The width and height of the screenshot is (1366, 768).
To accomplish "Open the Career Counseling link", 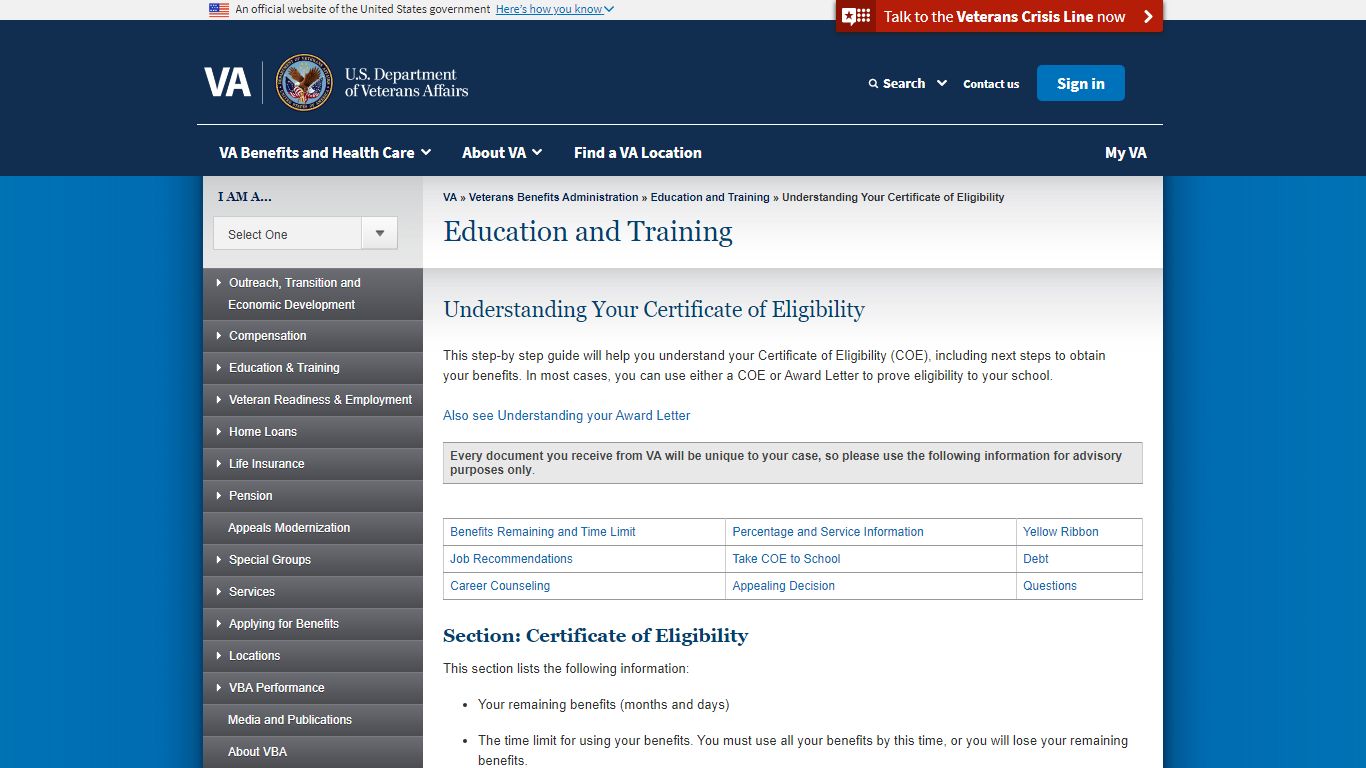I will tap(500, 586).
